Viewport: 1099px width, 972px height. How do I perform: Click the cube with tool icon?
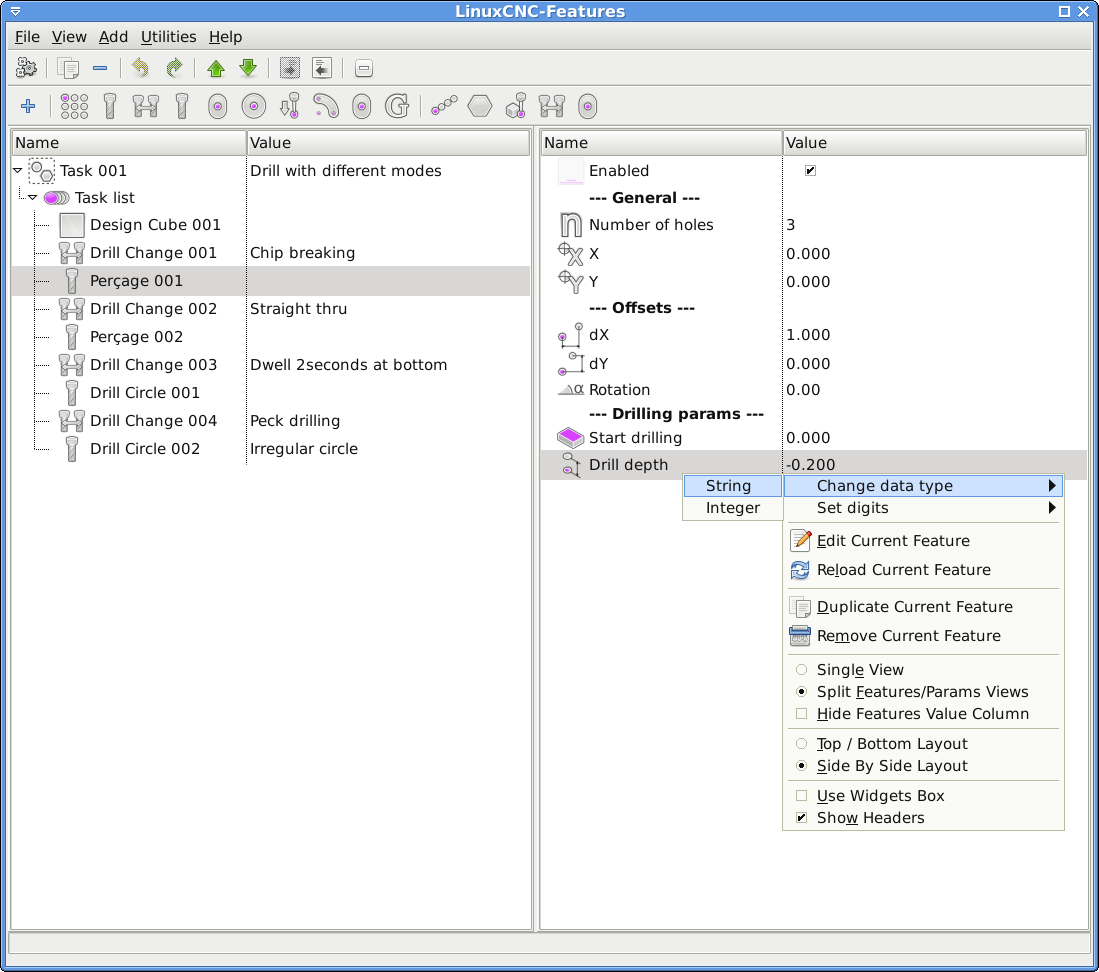(516, 107)
